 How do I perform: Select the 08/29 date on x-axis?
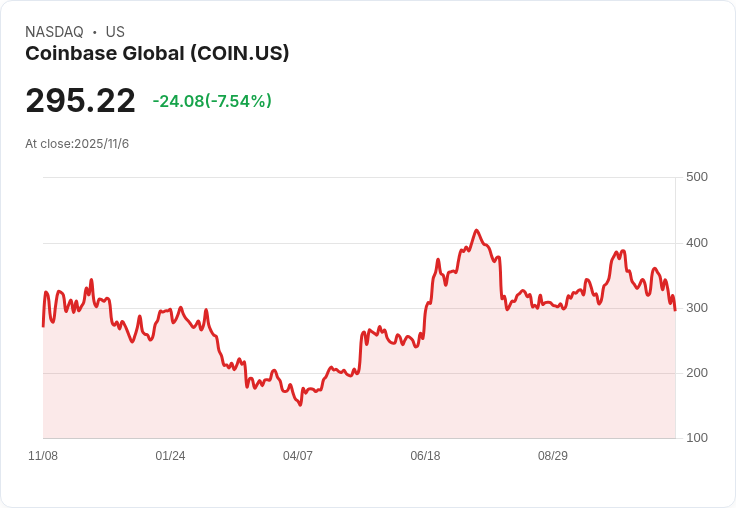pyautogui.click(x=553, y=456)
